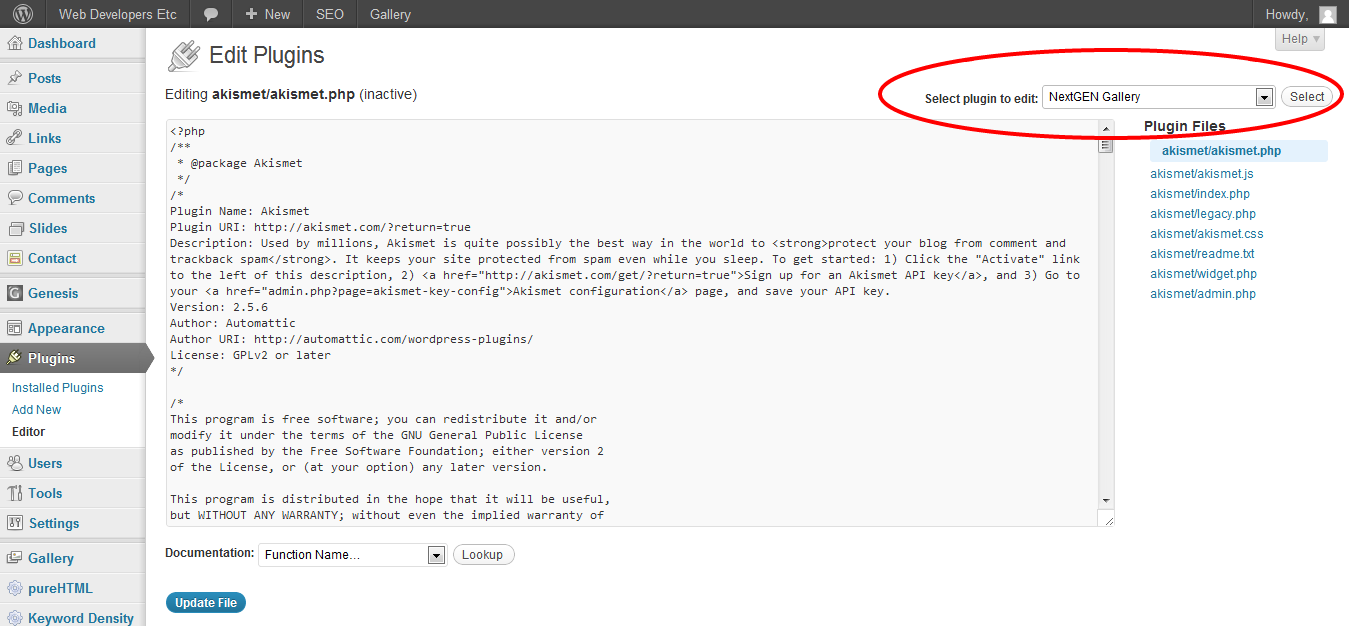1349x626 pixels.
Task: Open the highlighted akismet/akismet.php file
Action: point(1221,151)
